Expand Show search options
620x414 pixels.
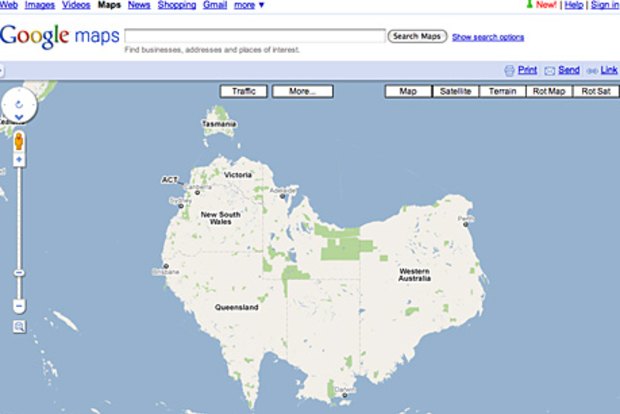pos(487,37)
